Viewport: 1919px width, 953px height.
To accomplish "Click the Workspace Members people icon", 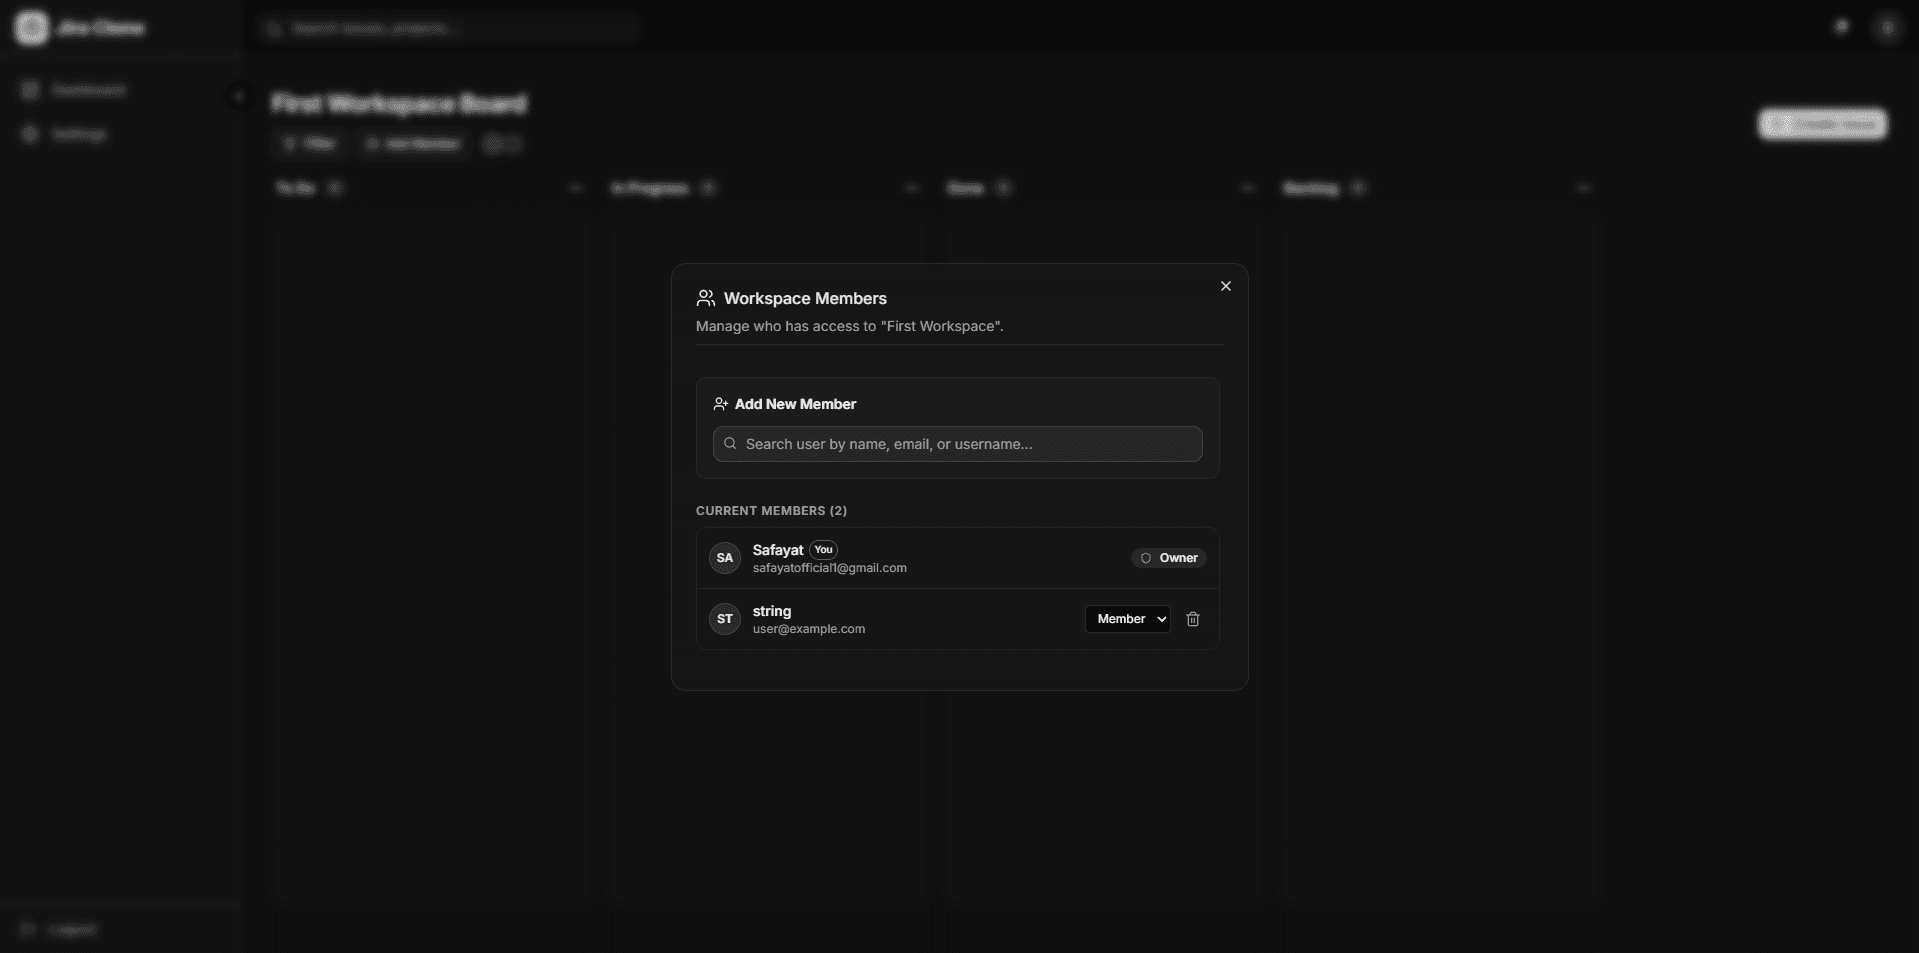I will click(706, 298).
